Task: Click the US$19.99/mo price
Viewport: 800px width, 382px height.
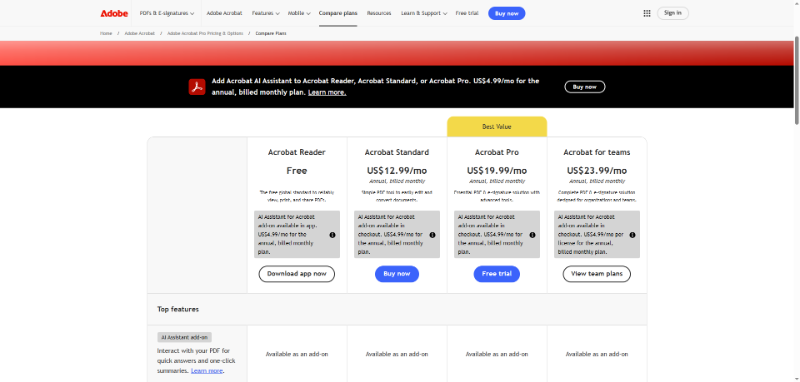Action: pos(497,170)
